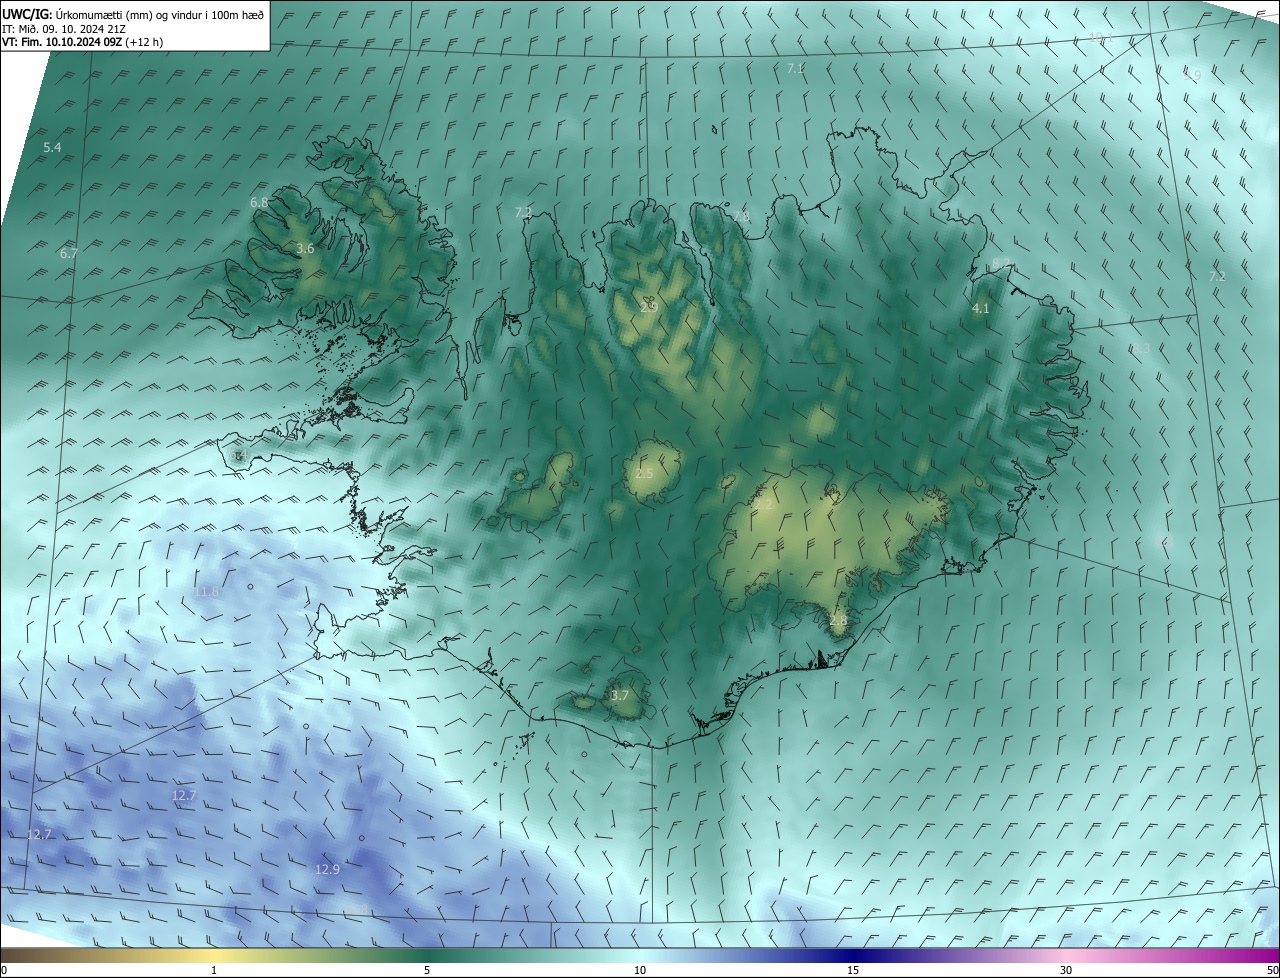Viewport: 1280px width, 978px height.
Task: Click the map value label 7.8
Action: 741,216
